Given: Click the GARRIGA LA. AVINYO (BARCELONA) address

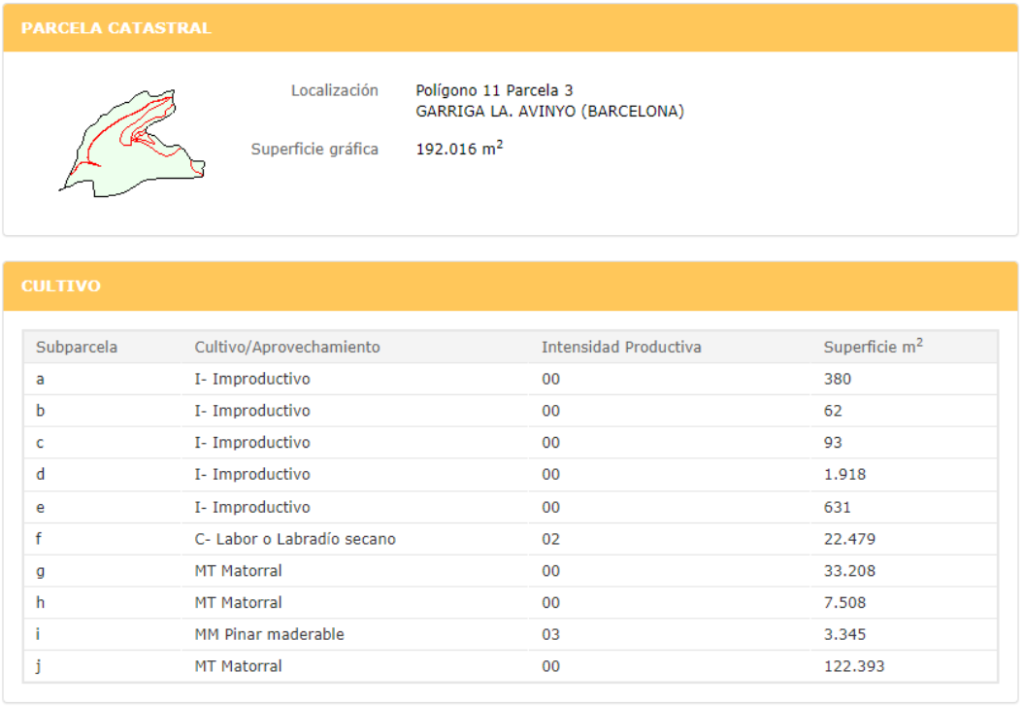Looking at the screenshot, I should coord(550,111).
